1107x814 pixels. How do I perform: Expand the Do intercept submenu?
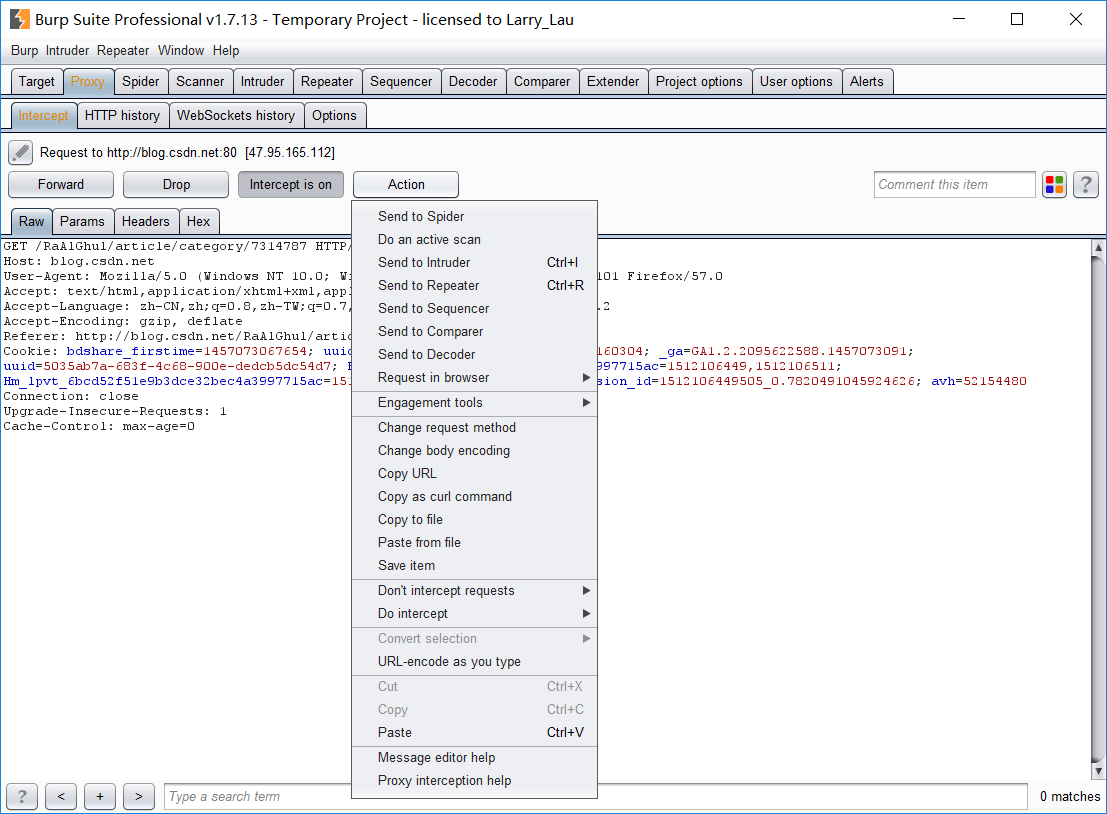[474, 614]
